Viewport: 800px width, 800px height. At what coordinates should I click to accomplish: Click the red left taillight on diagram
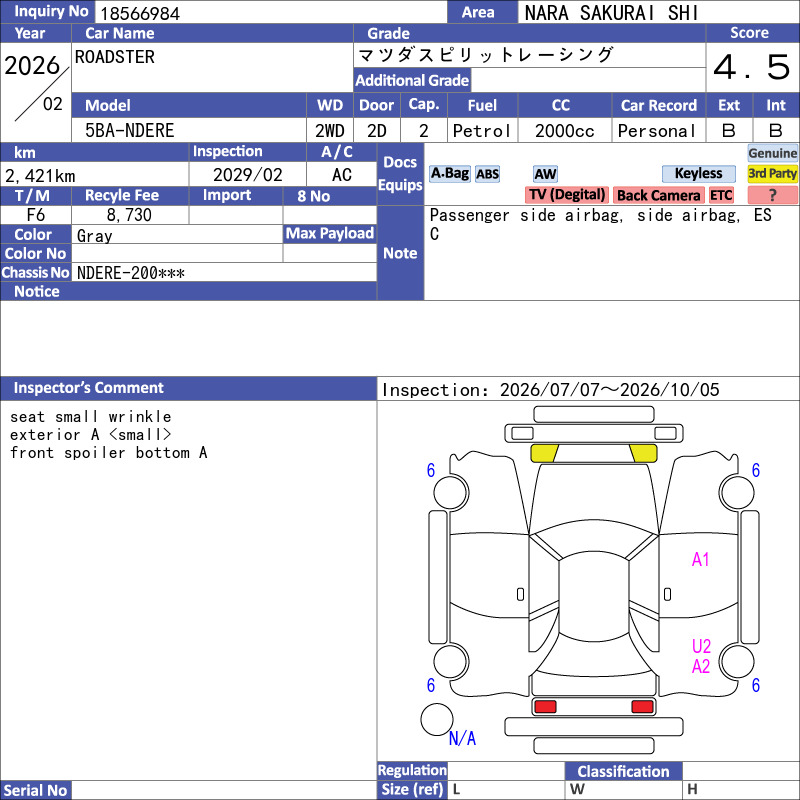tap(545, 707)
